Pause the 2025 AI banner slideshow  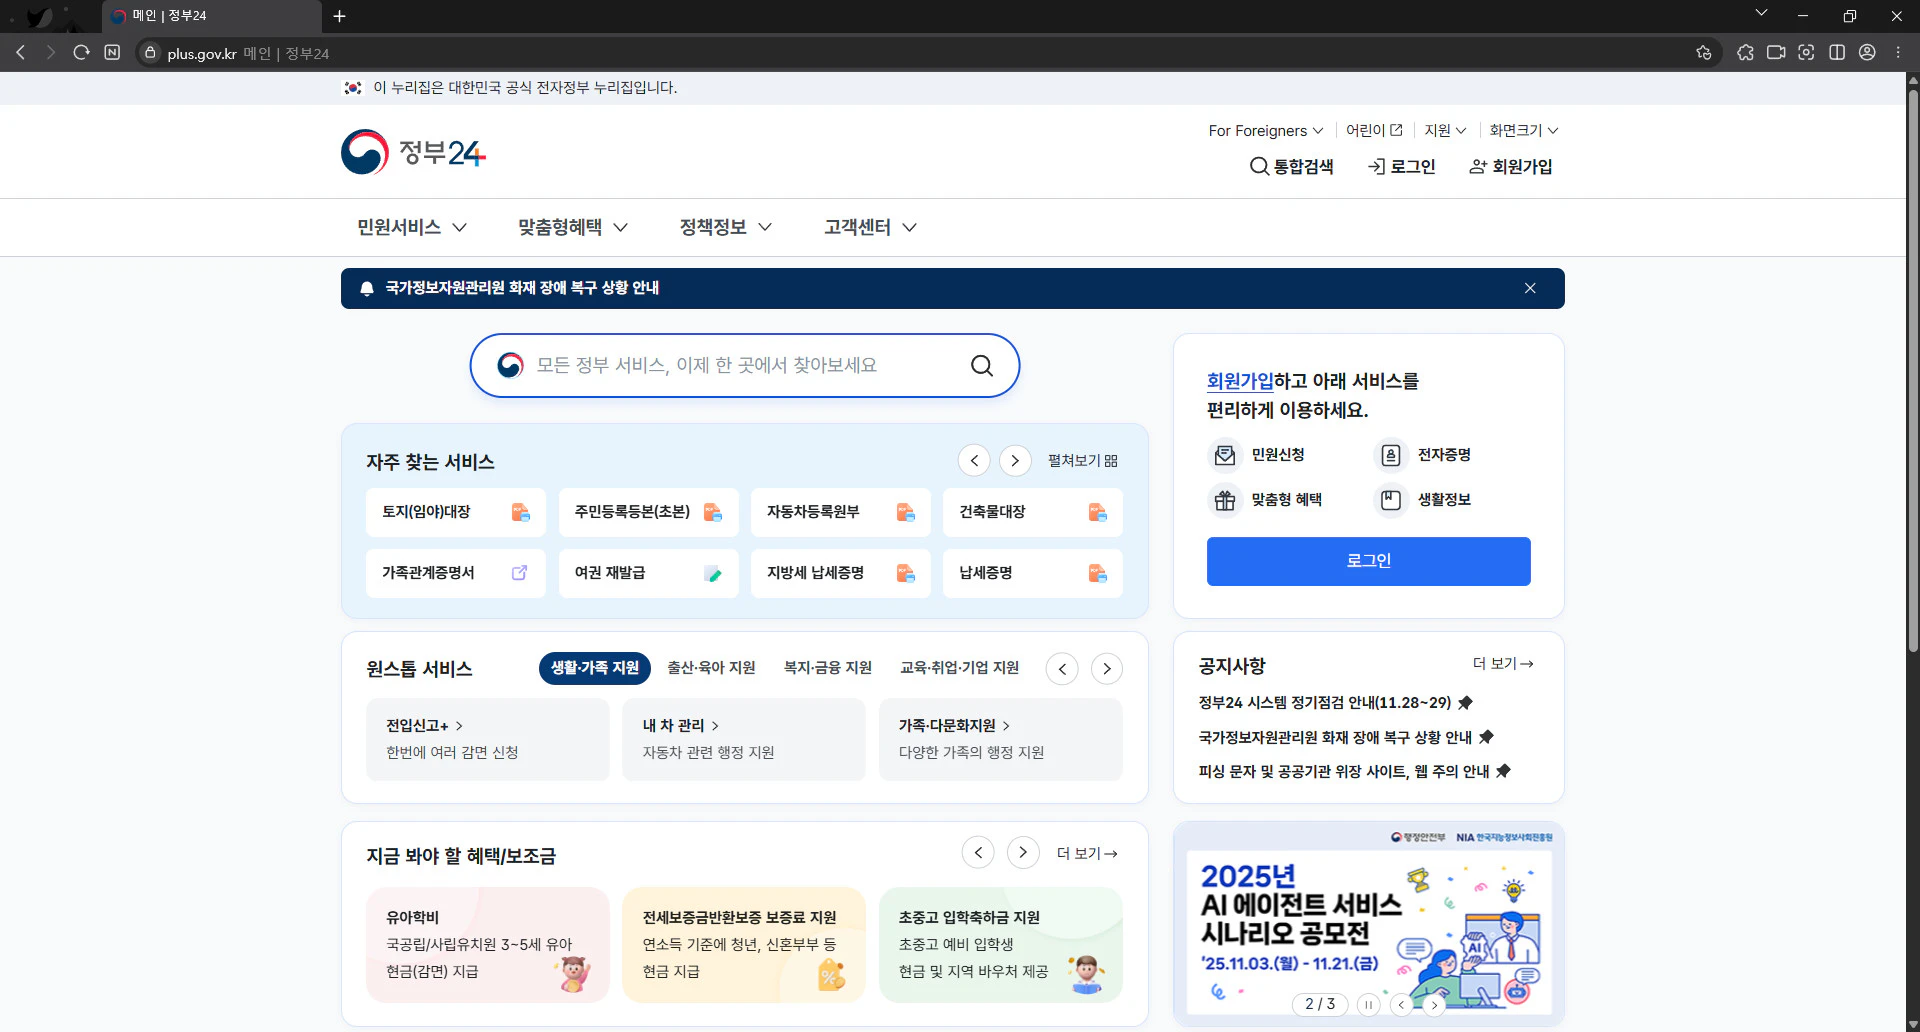tap(1368, 1004)
